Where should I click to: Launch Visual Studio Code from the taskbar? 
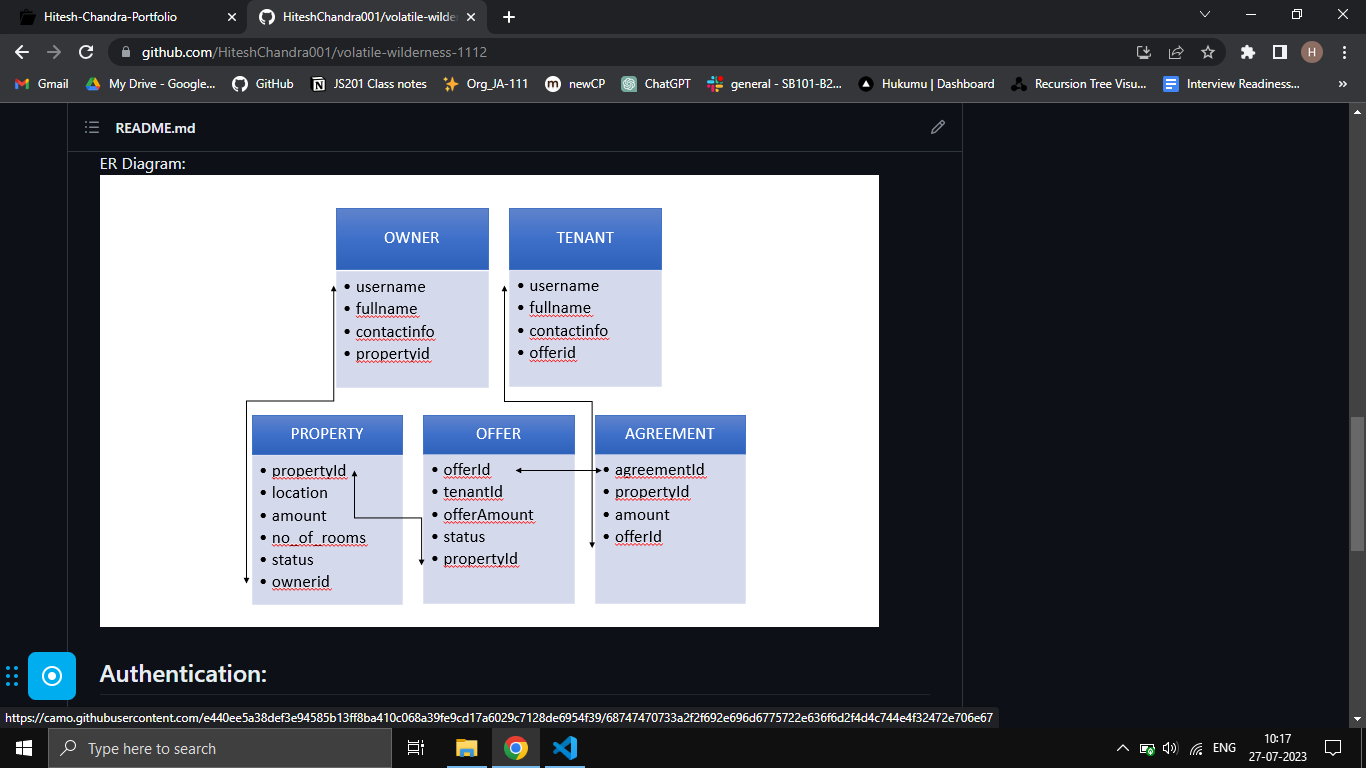[x=564, y=748]
